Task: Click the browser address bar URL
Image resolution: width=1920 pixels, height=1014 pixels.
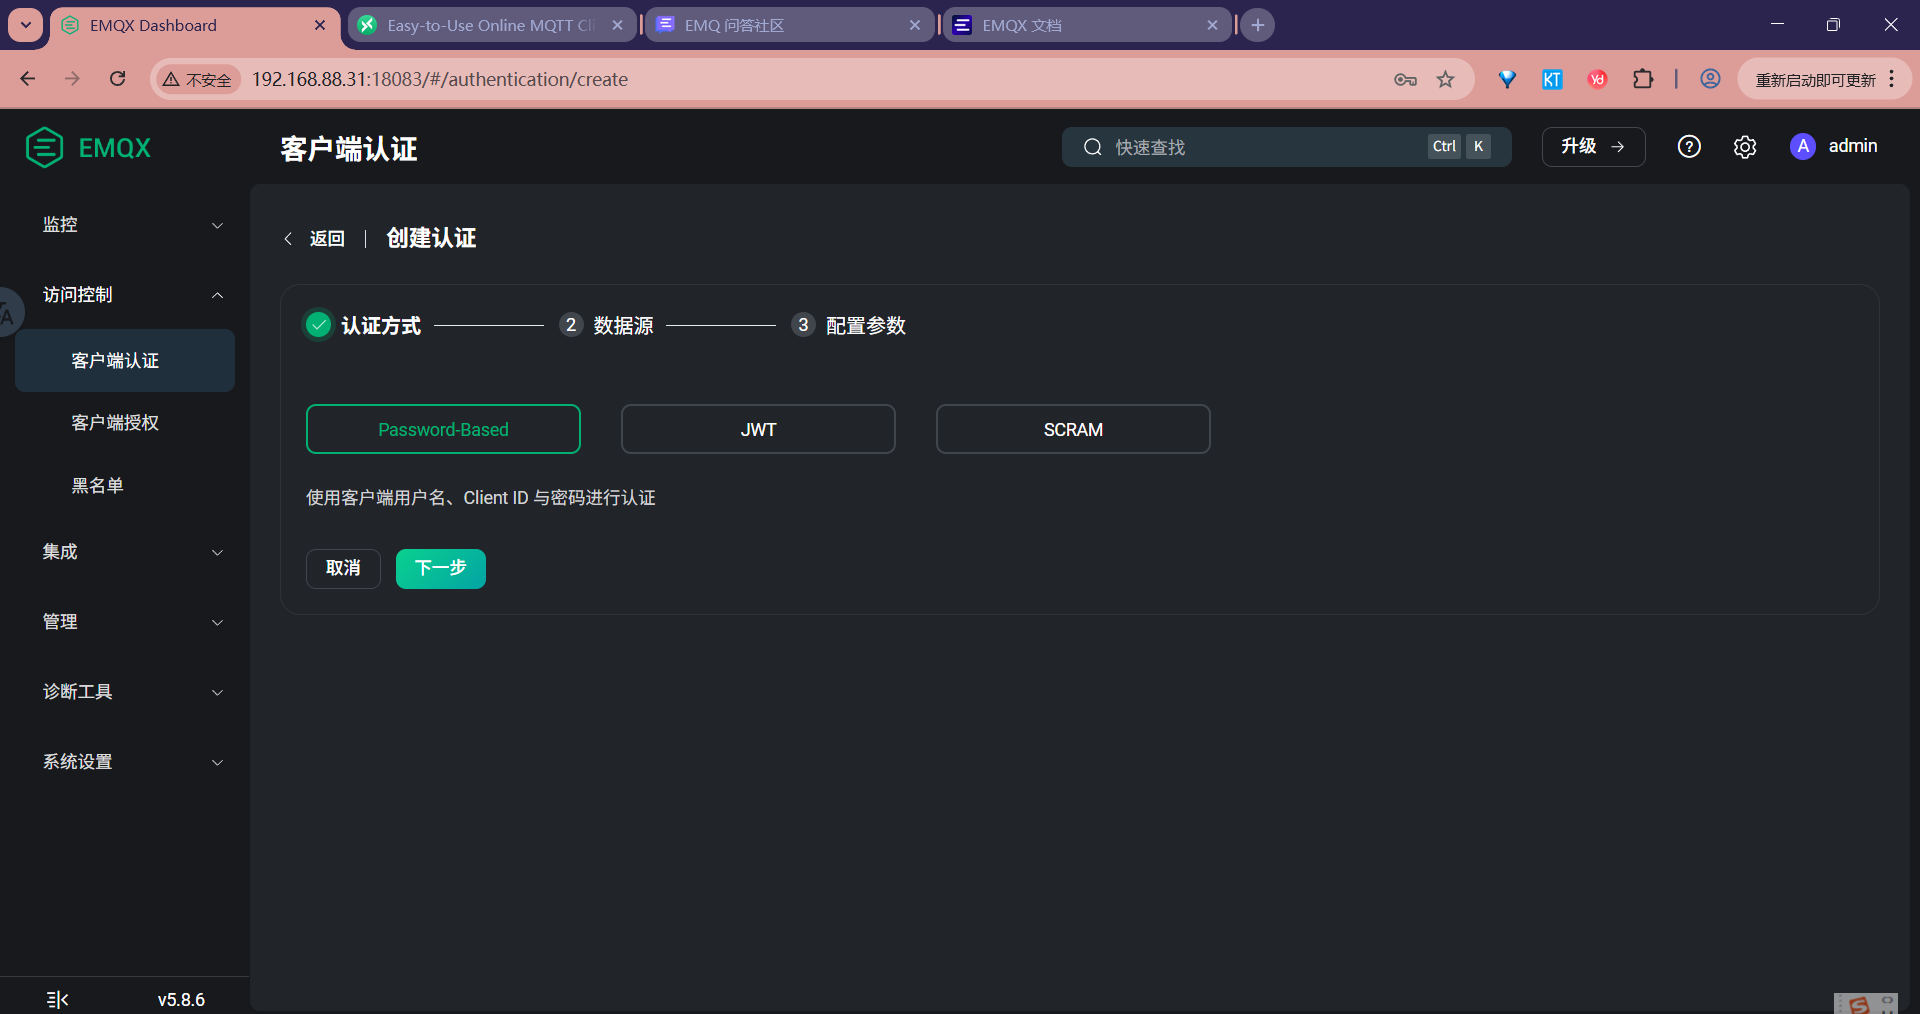Action: (x=440, y=79)
